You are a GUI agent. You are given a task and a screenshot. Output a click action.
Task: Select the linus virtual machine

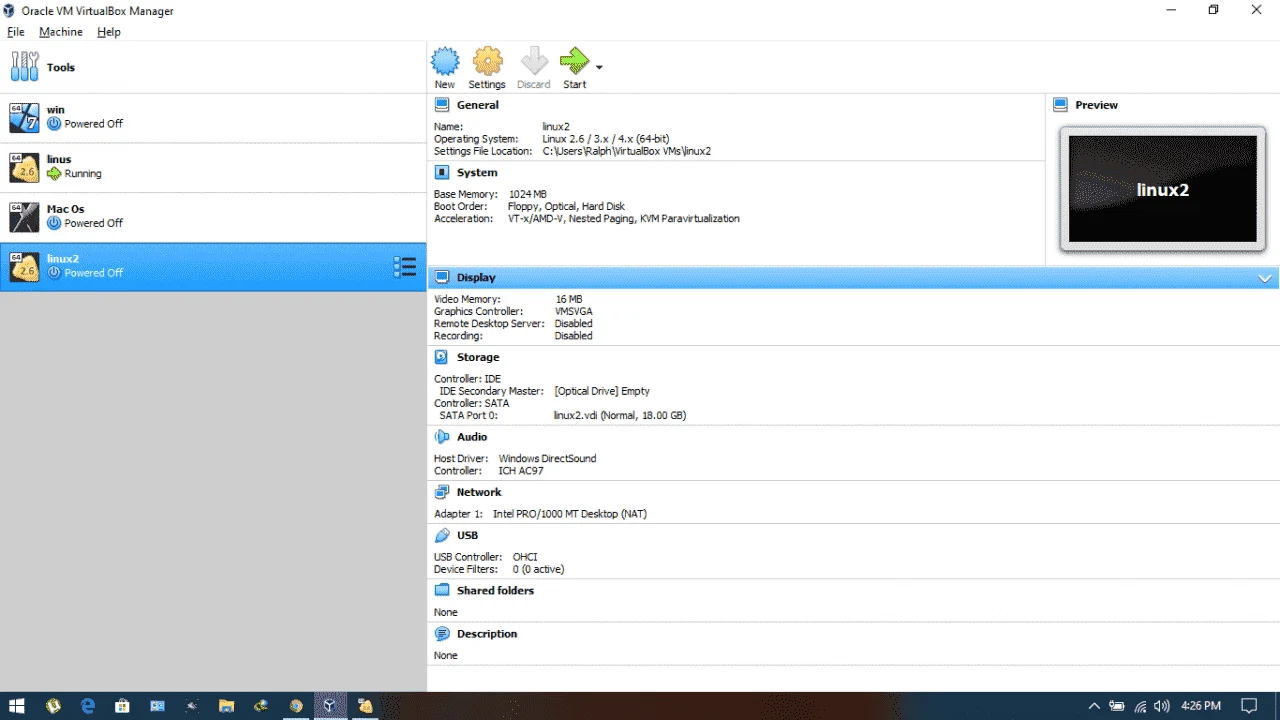coord(213,167)
